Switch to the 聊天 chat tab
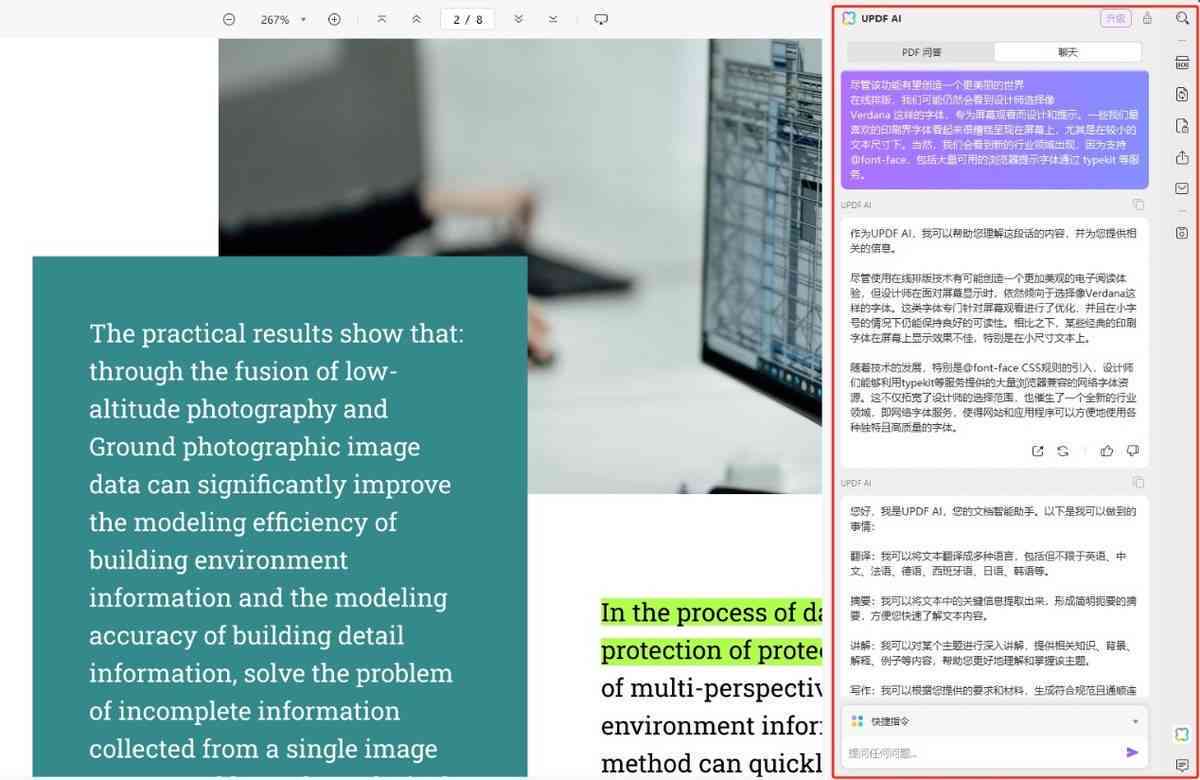This screenshot has height=780, width=1200. pyautogui.click(x=1067, y=52)
